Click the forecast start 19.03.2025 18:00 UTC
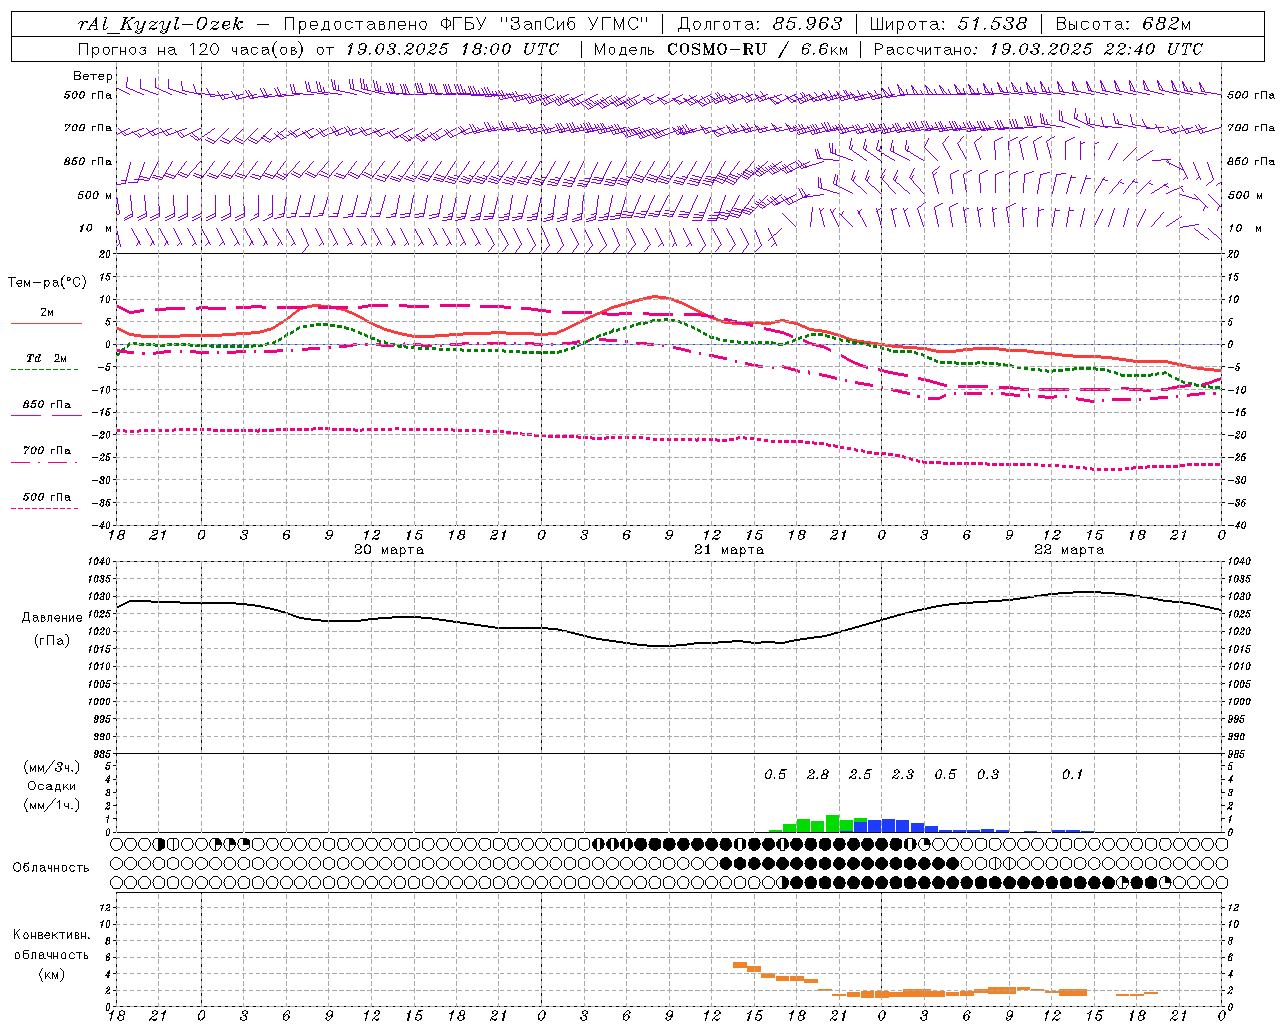1280x1024 pixels. click(452, 48)
